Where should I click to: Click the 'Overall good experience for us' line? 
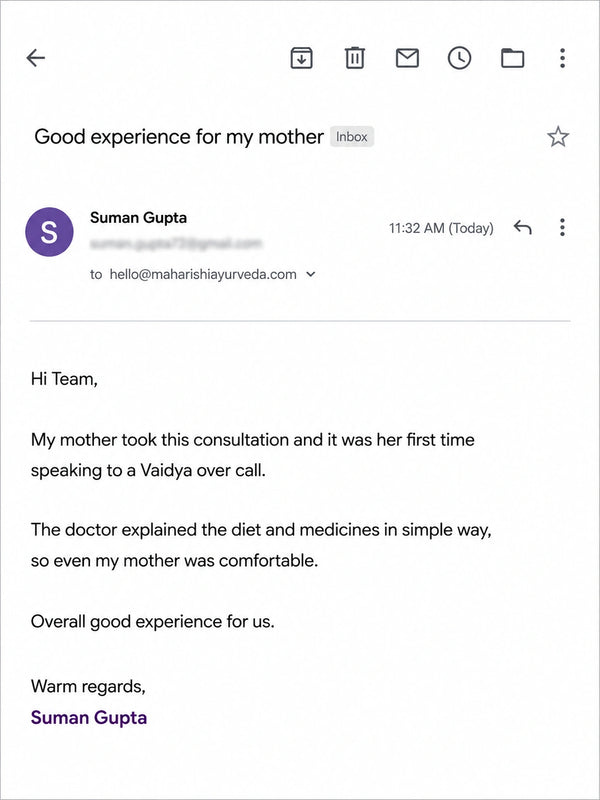[x=153, y=622]
